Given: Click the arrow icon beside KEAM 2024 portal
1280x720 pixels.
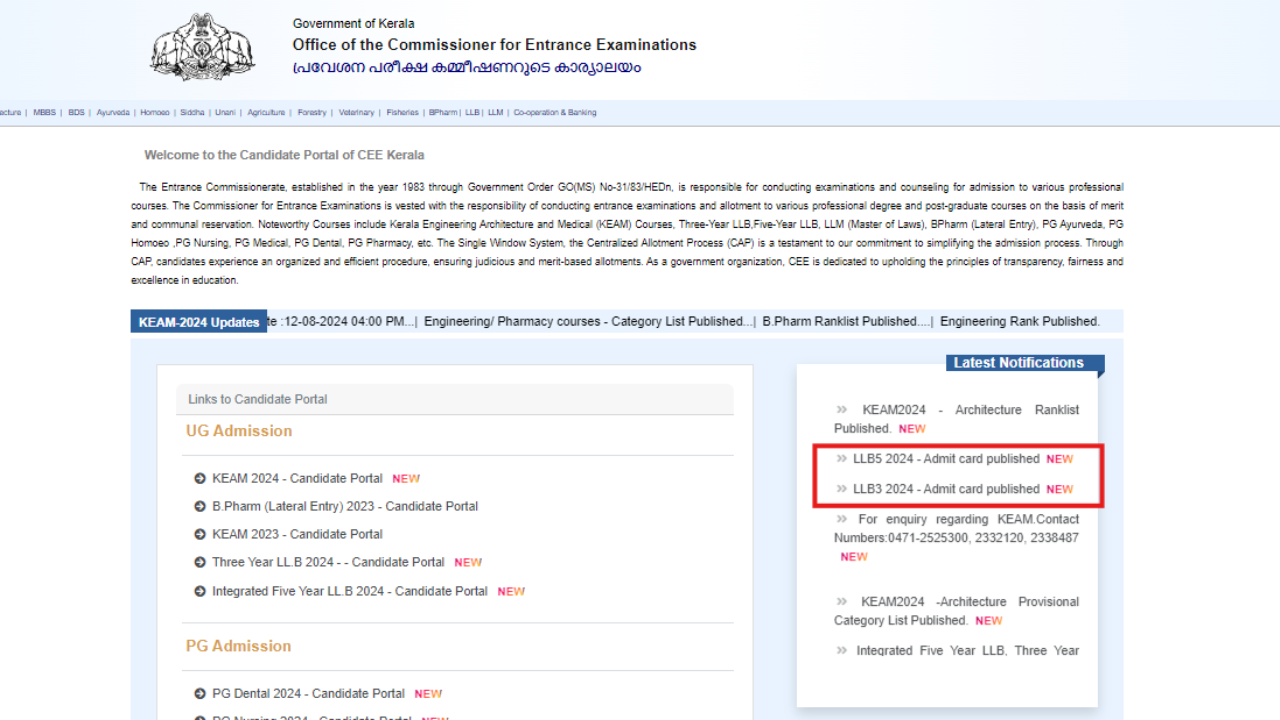Looking at the screenshot, I should point(200,479).
